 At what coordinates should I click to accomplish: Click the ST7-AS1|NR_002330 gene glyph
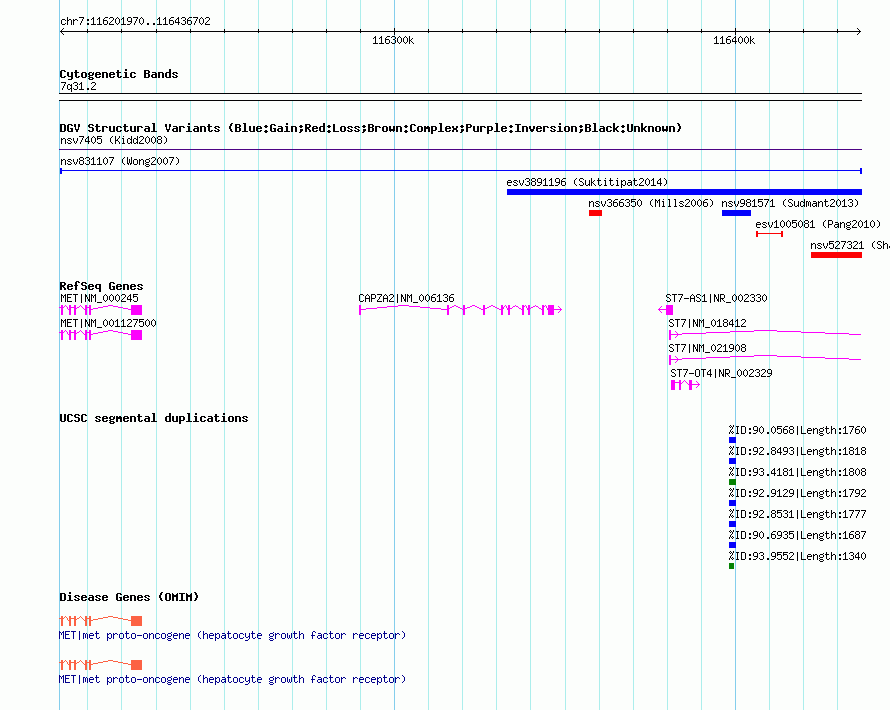coord(666,310)
